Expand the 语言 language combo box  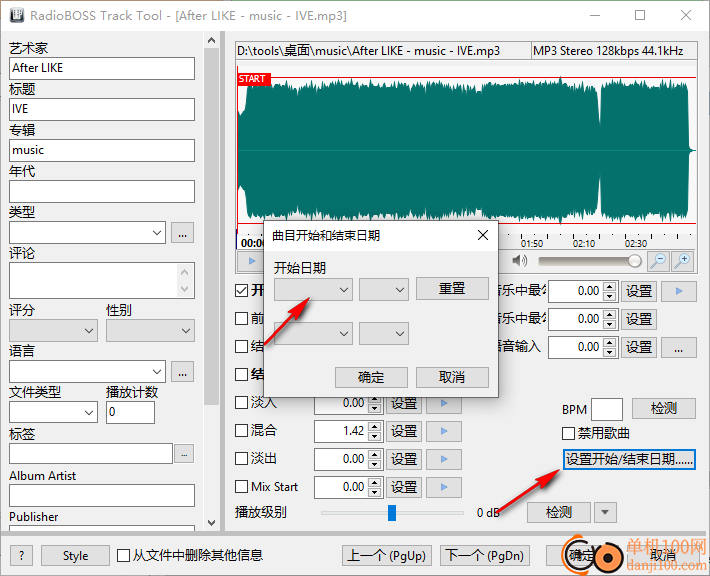157,372
